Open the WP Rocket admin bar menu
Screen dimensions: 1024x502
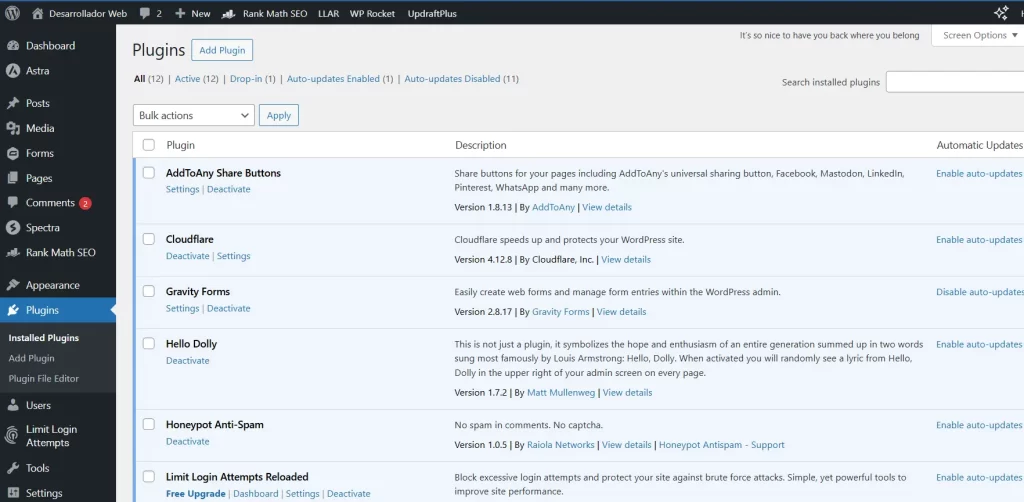click(372, 13)
